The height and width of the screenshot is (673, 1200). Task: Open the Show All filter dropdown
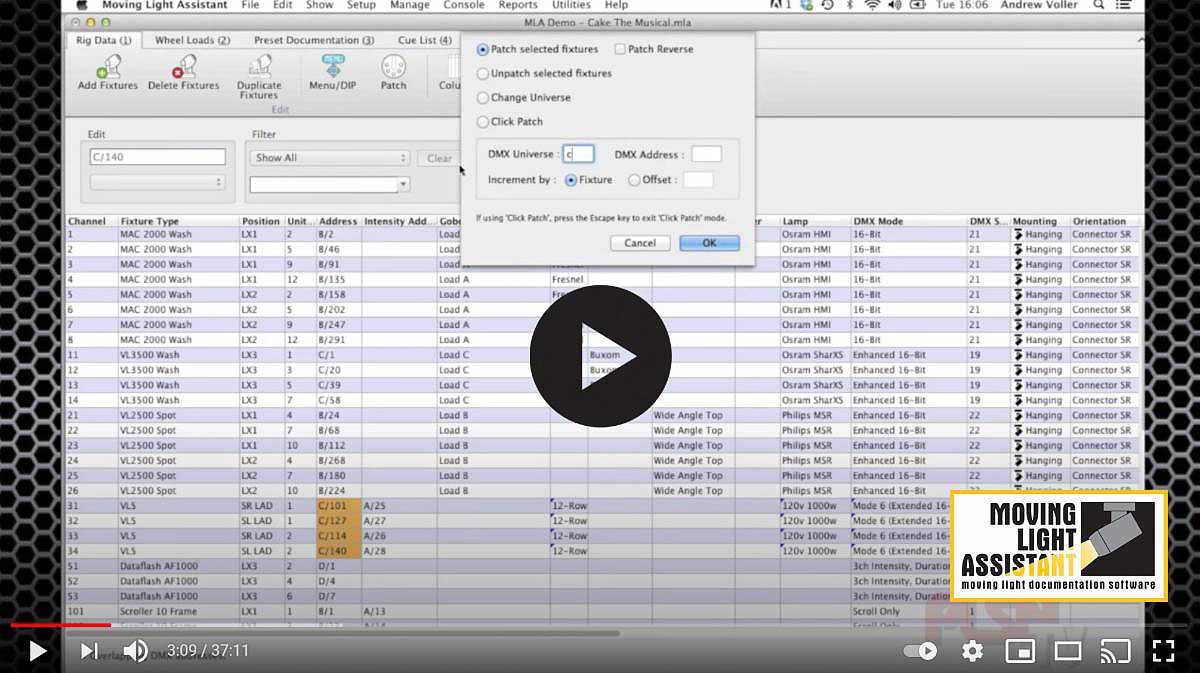click(x=330, y=158)
